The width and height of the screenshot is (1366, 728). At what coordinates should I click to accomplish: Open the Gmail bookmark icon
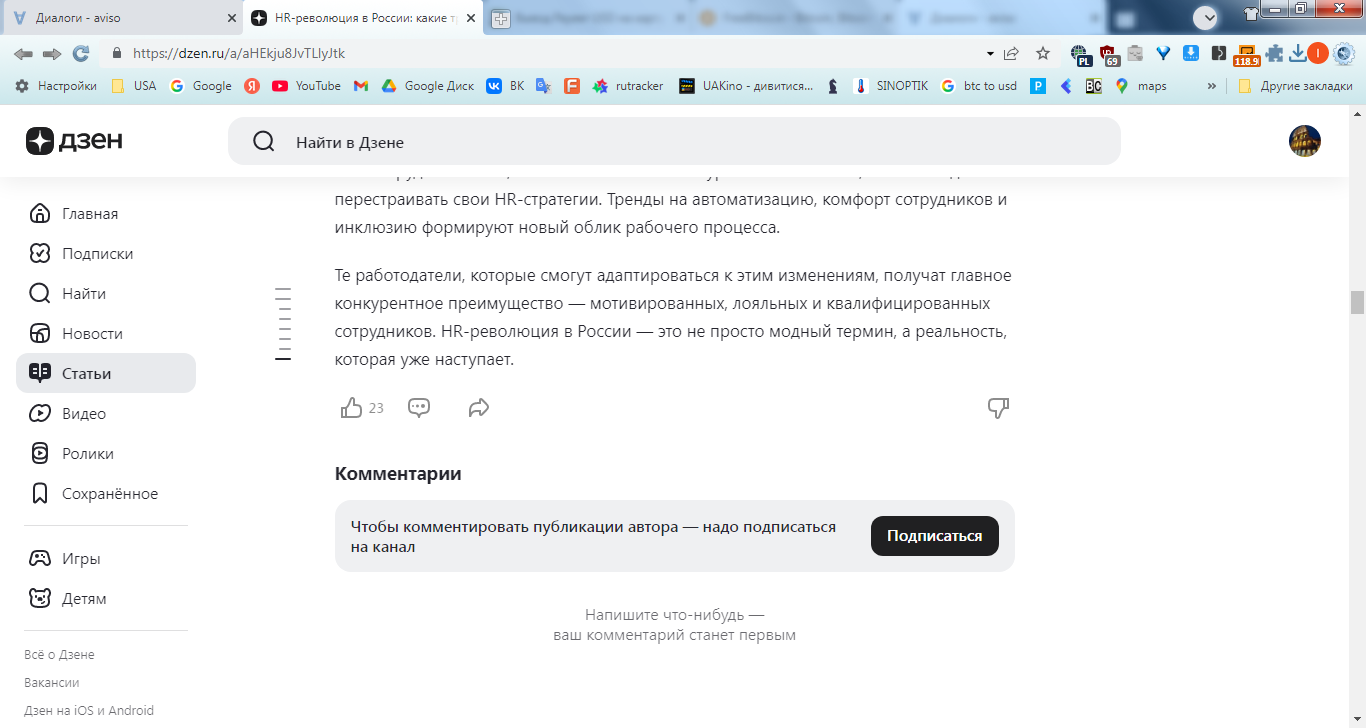click(x=361, y=86)
